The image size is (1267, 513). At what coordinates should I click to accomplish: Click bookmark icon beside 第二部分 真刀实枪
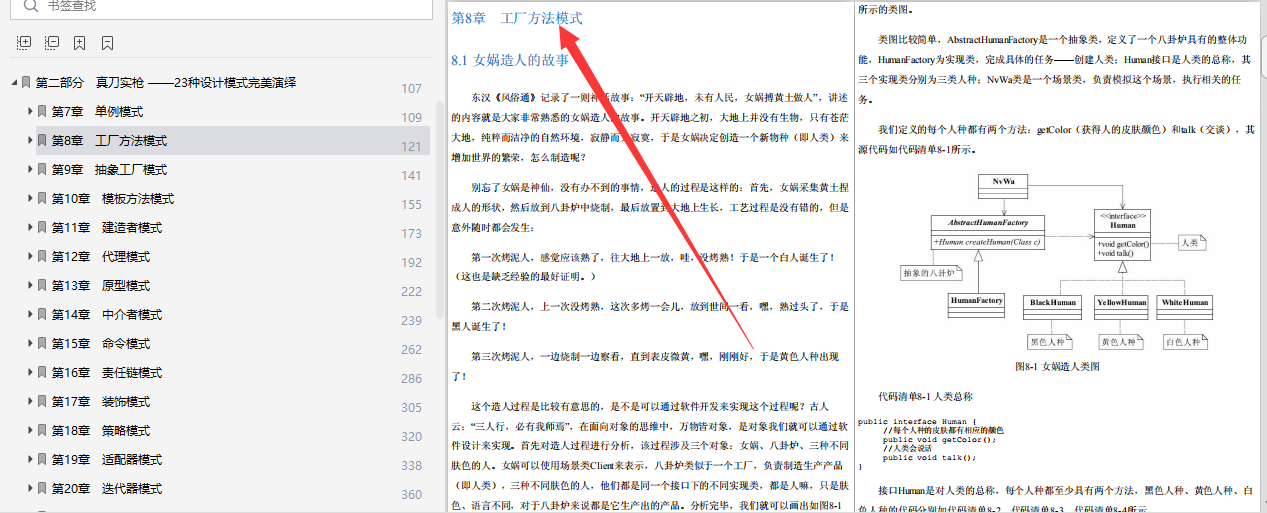point(26,83)
